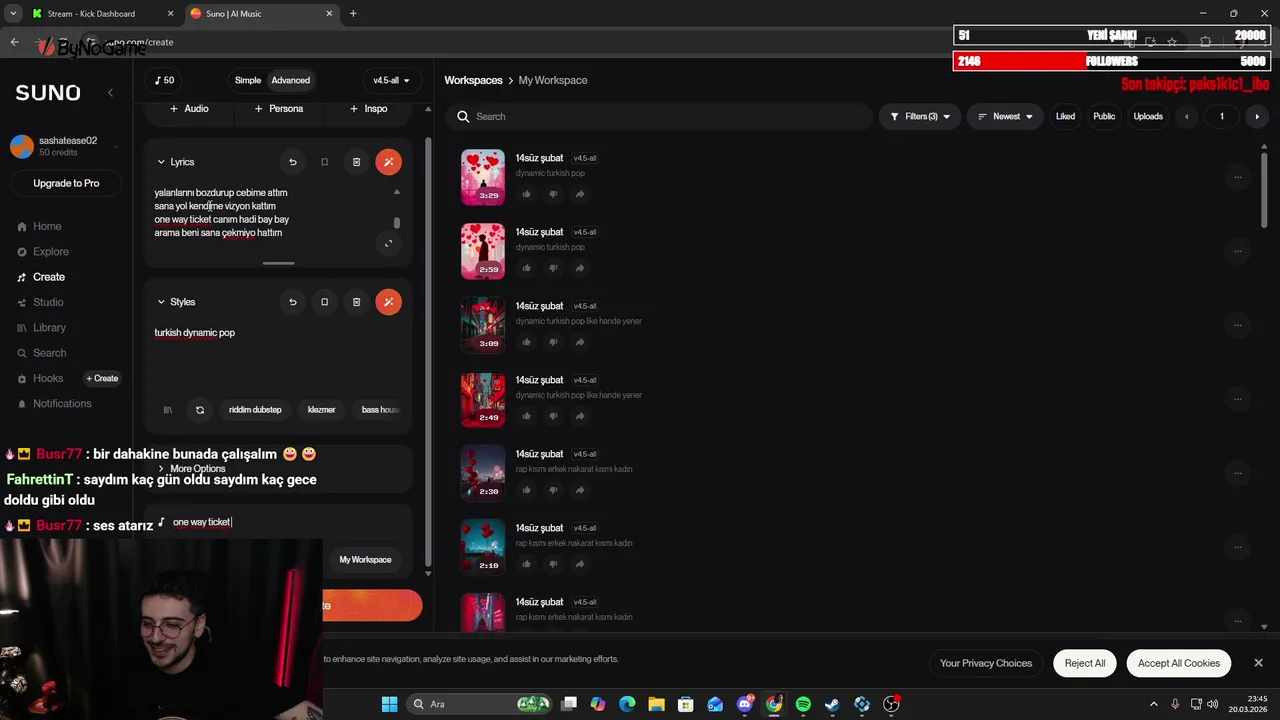Screen dimensions: 1280x720
Task: Go to the next page of songs
Action: pyautogui.click(x=1257, y=117)
